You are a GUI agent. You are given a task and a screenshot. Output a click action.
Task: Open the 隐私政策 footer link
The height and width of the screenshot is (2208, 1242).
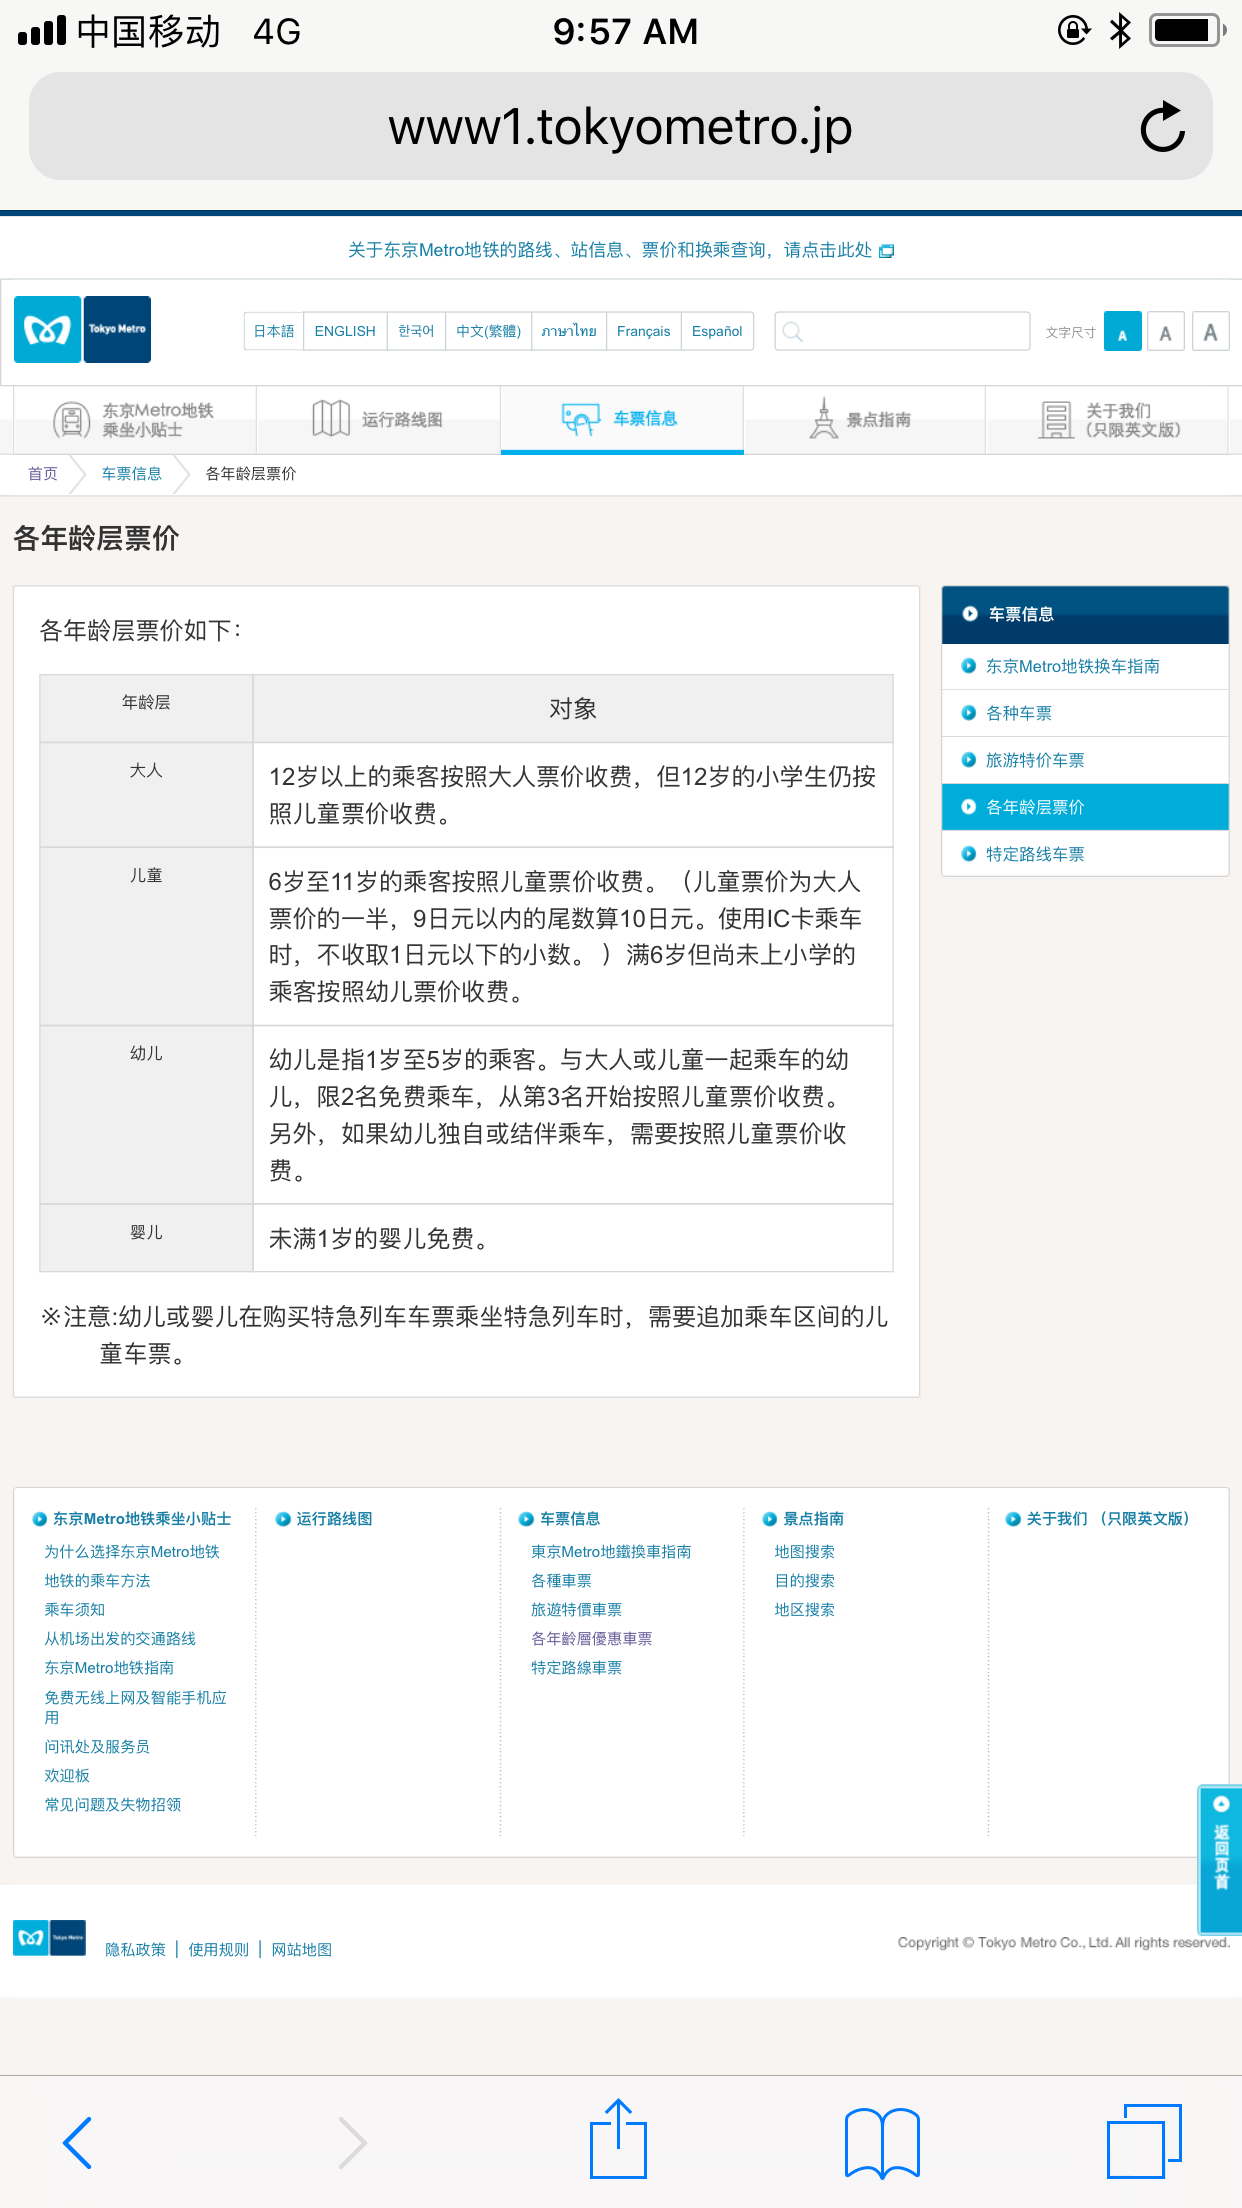click(135, 1949)
